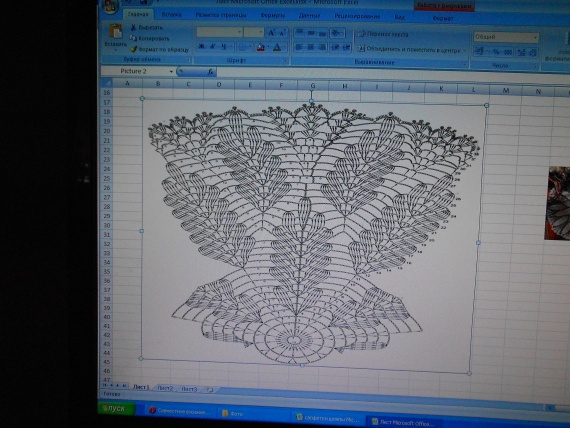Toggle bold Ж formatting

(201, 46)
